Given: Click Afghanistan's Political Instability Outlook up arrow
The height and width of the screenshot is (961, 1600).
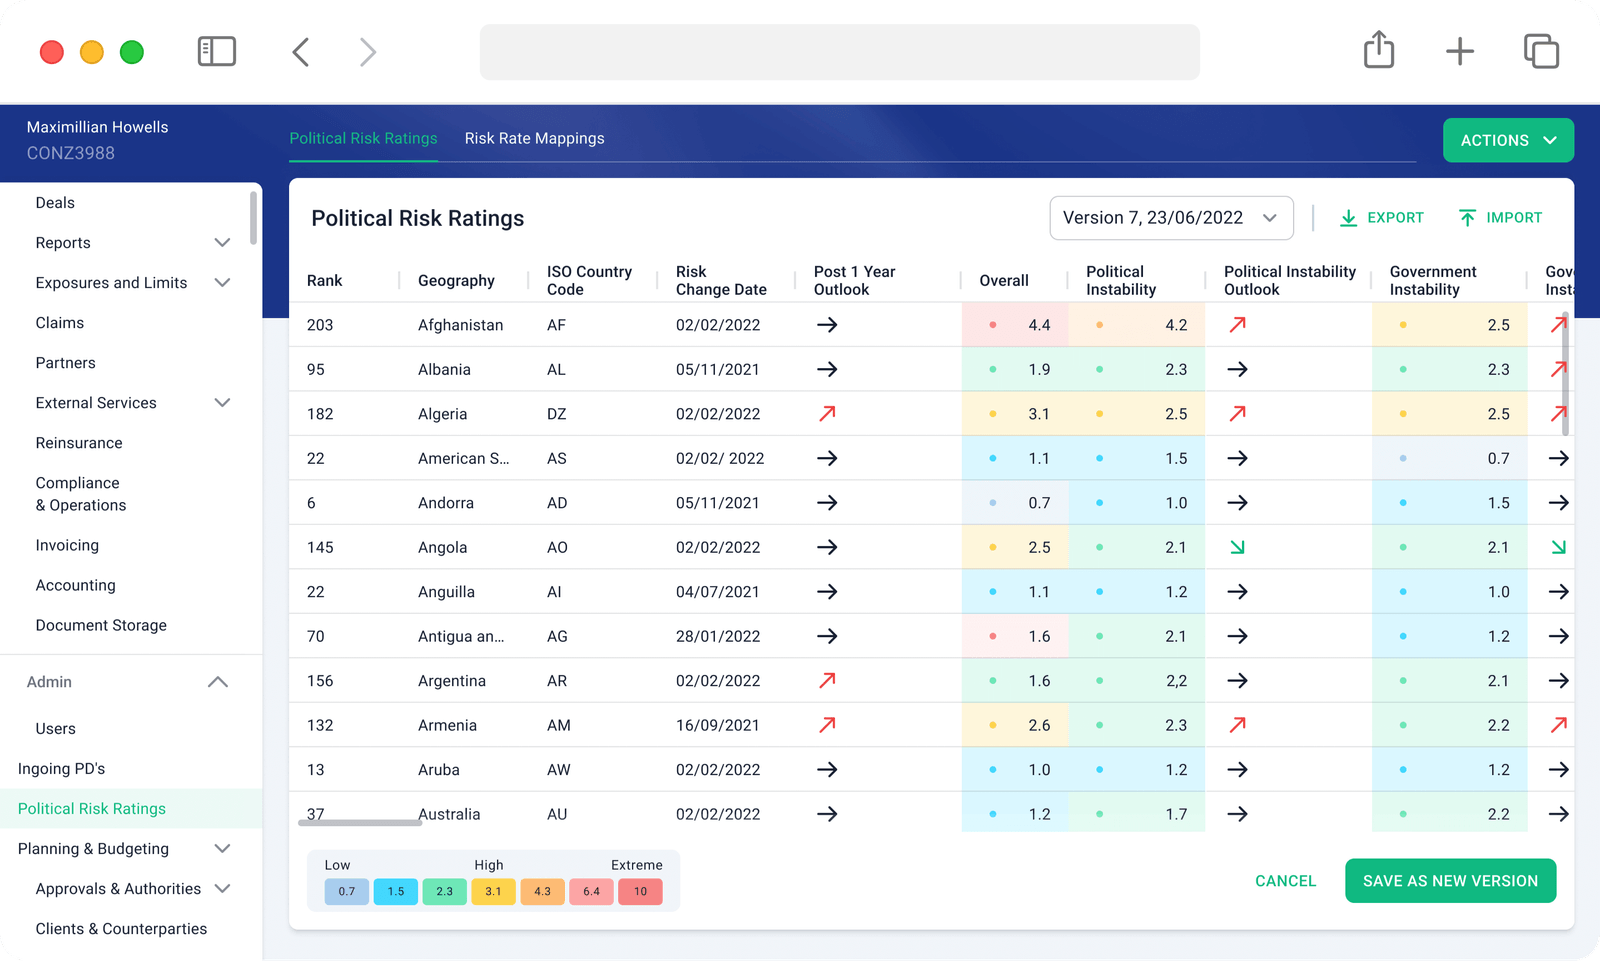Looking at the screenshot, I should [x=1238, y=325].
